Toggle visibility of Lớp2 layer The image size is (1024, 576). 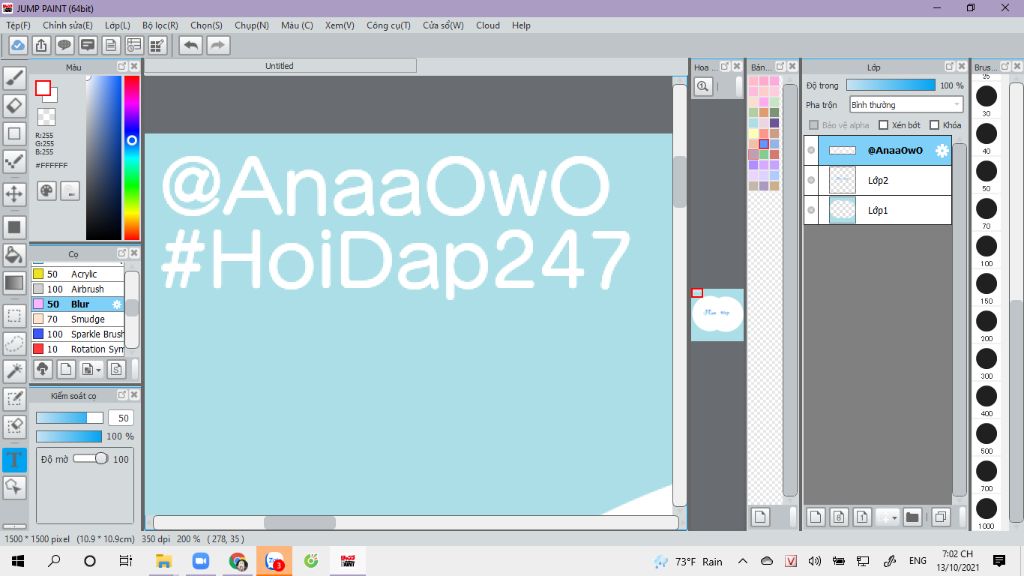(x=811, y=180)
